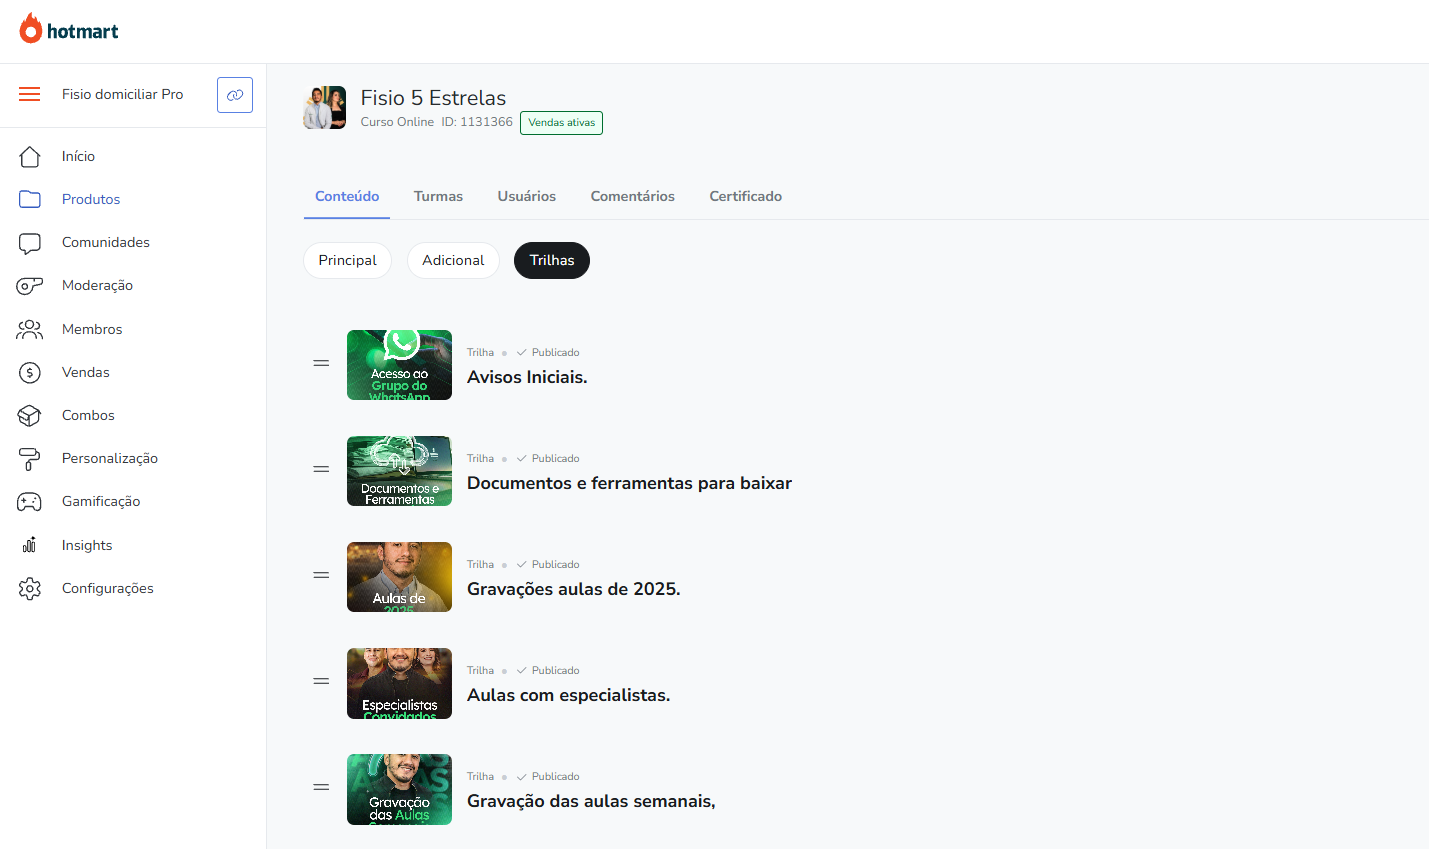Choose the Adicional content filter
The width and height of the screenshot is (1429, 849).
[x=453, y=260]
